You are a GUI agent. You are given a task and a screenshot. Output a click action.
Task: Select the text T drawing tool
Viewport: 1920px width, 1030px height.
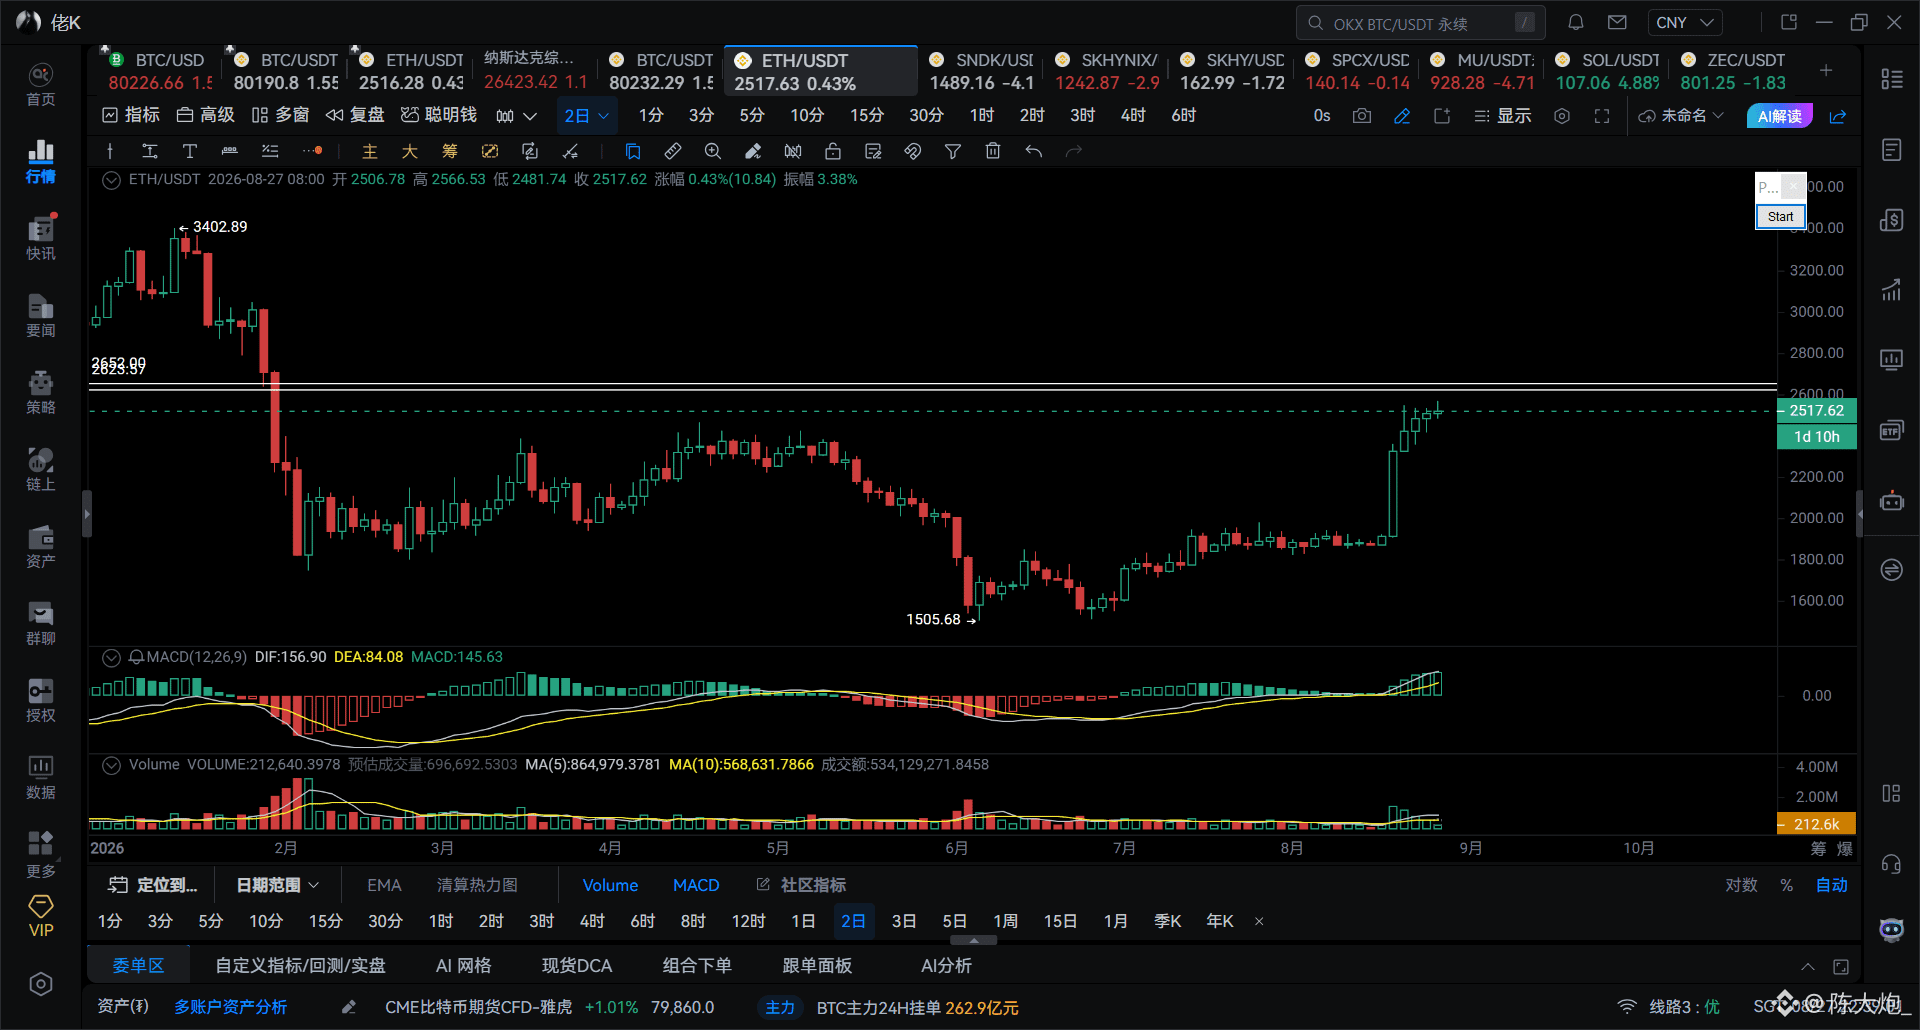[x=189, y=151]
